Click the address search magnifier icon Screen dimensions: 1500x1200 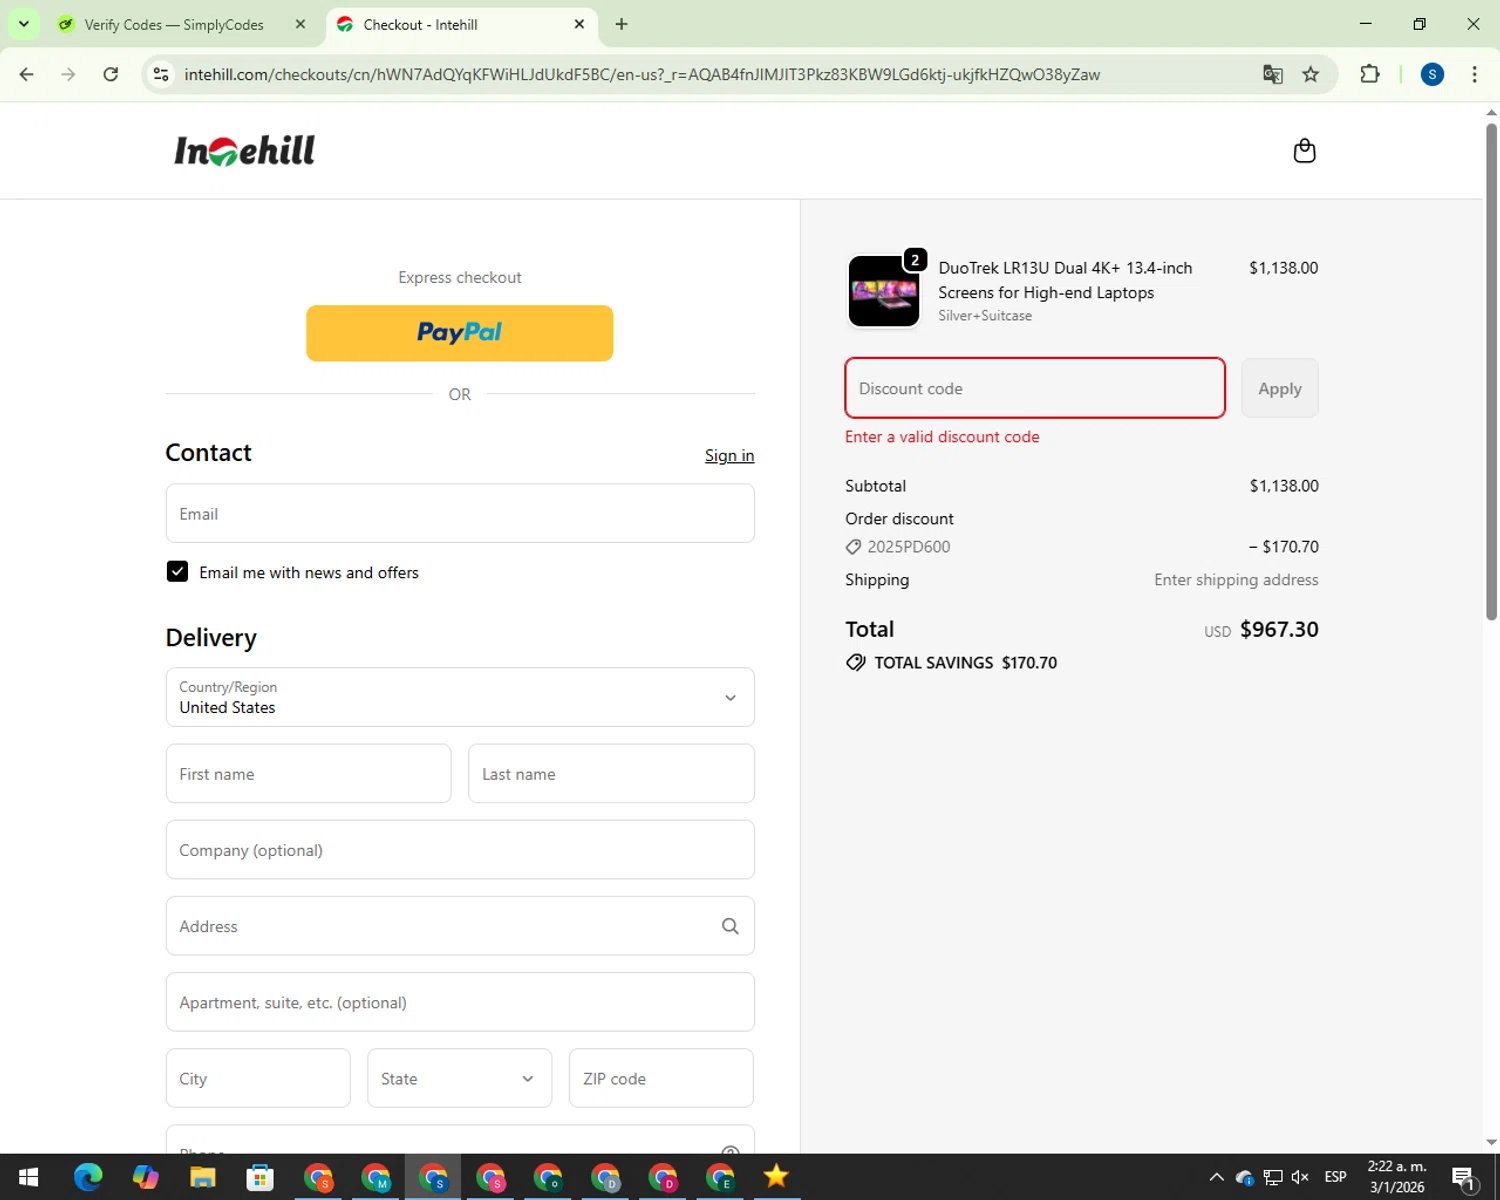(730, 926)
